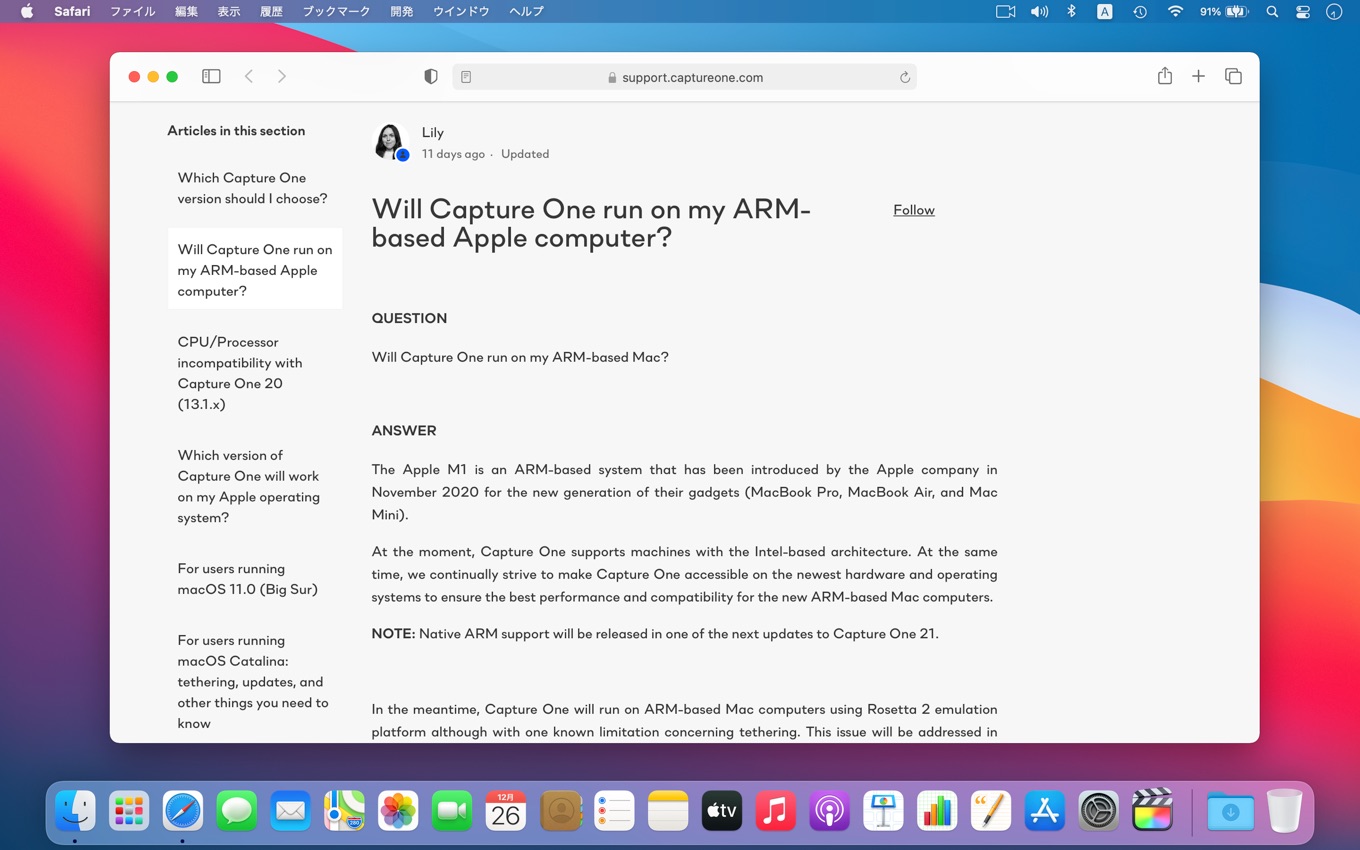Open the Share sheet icon
The width and height of the screenshot is (1360, 850).
[1165, 77]
